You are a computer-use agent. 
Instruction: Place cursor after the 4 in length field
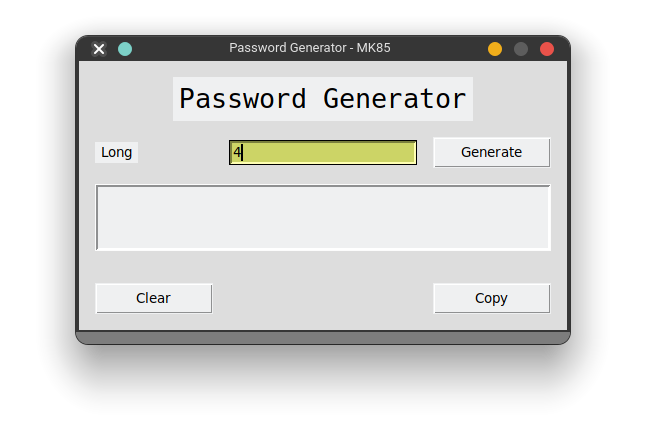[x=243, y=152]
